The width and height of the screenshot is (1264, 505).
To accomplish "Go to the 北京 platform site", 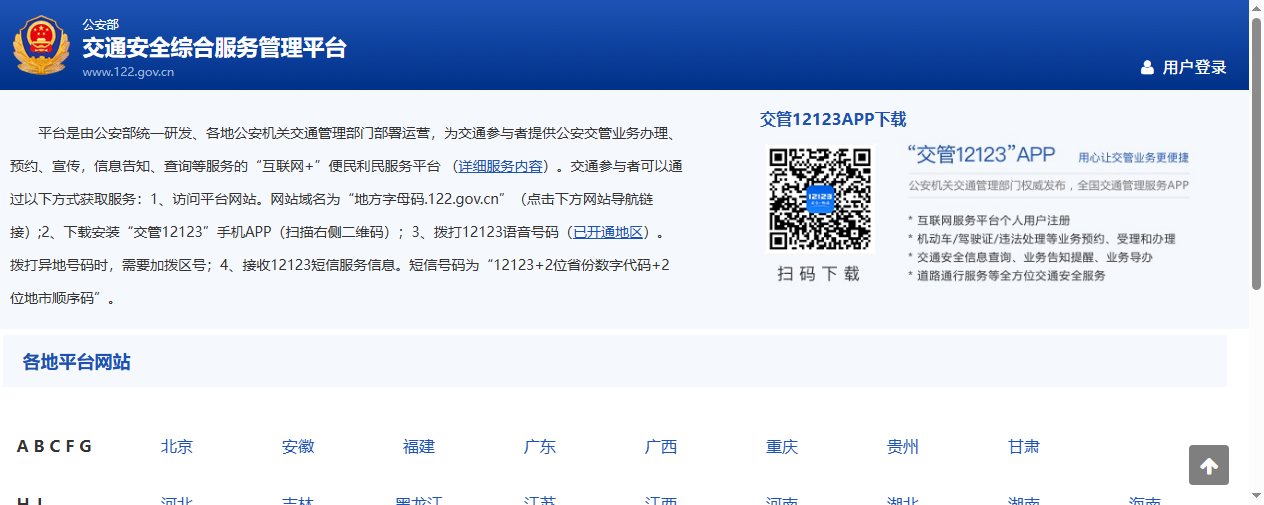I will pos(177,447).
